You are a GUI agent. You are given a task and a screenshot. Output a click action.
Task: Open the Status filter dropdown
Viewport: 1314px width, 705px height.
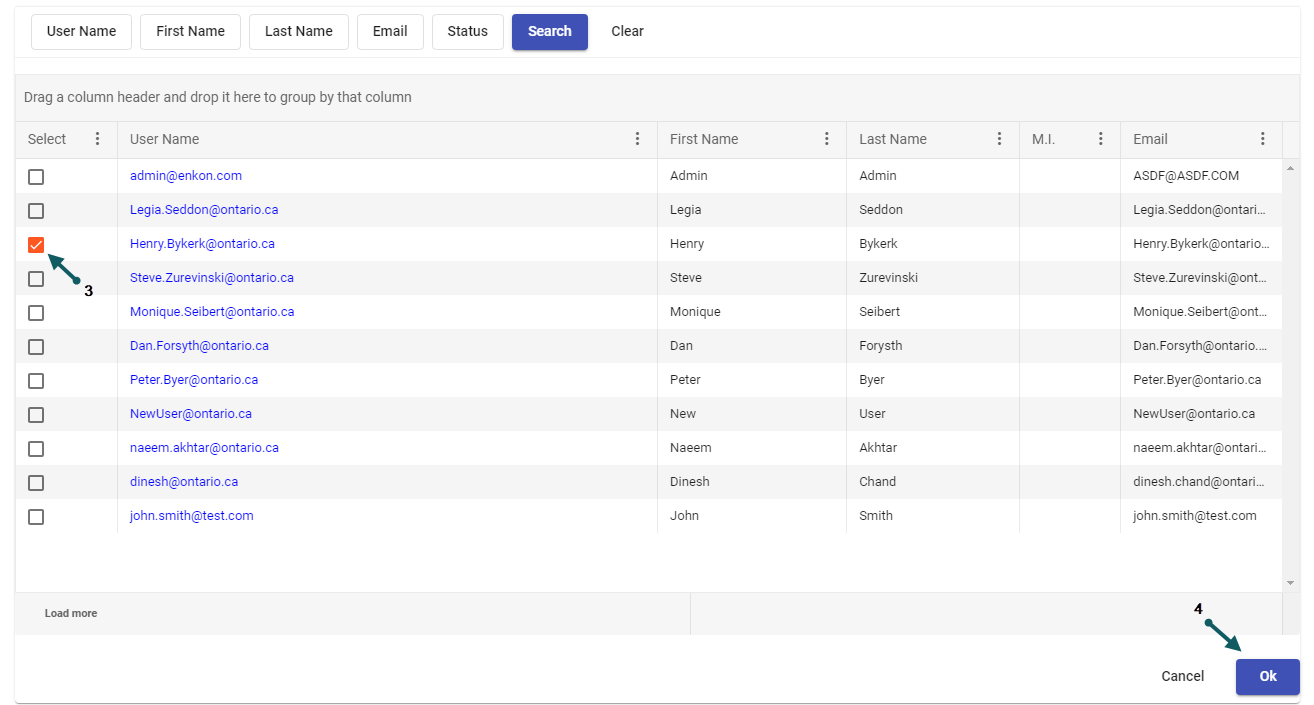point(467,32)
